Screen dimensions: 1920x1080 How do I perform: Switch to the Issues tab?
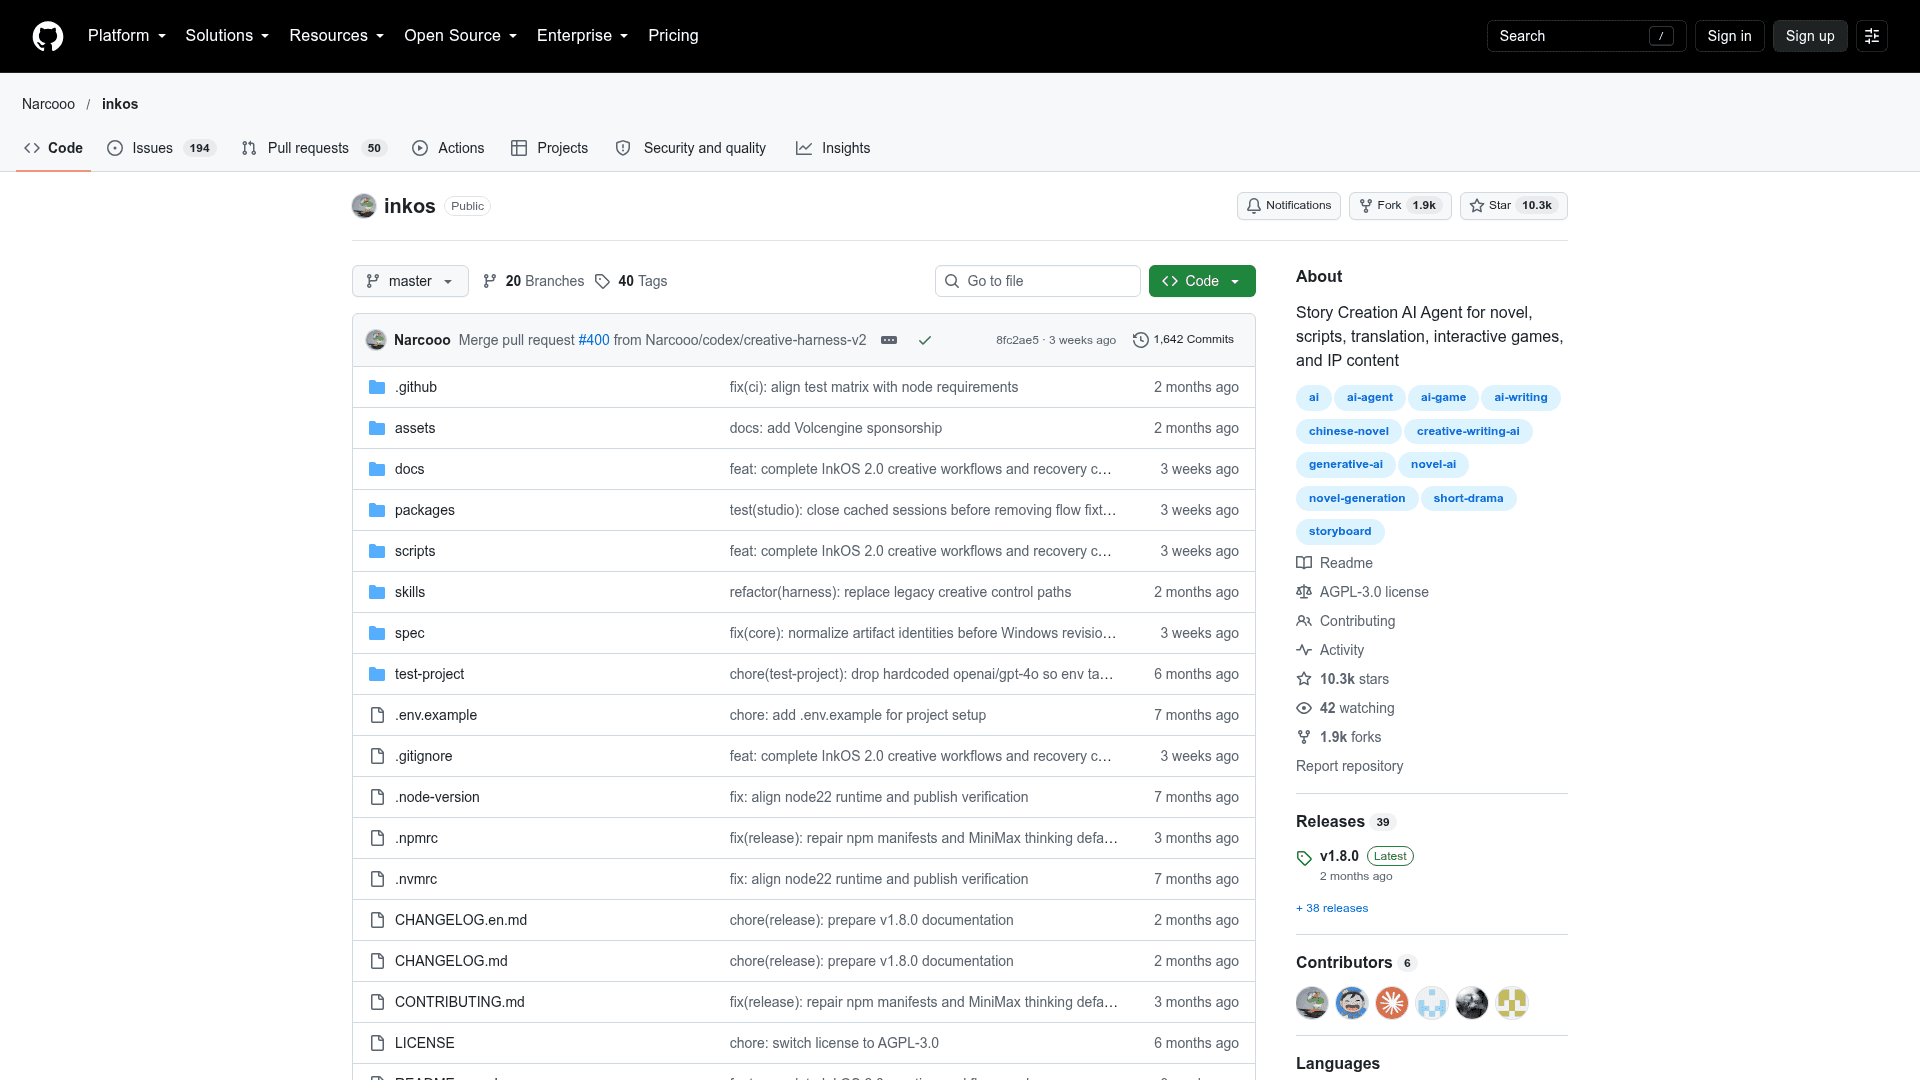coord(162,148)
